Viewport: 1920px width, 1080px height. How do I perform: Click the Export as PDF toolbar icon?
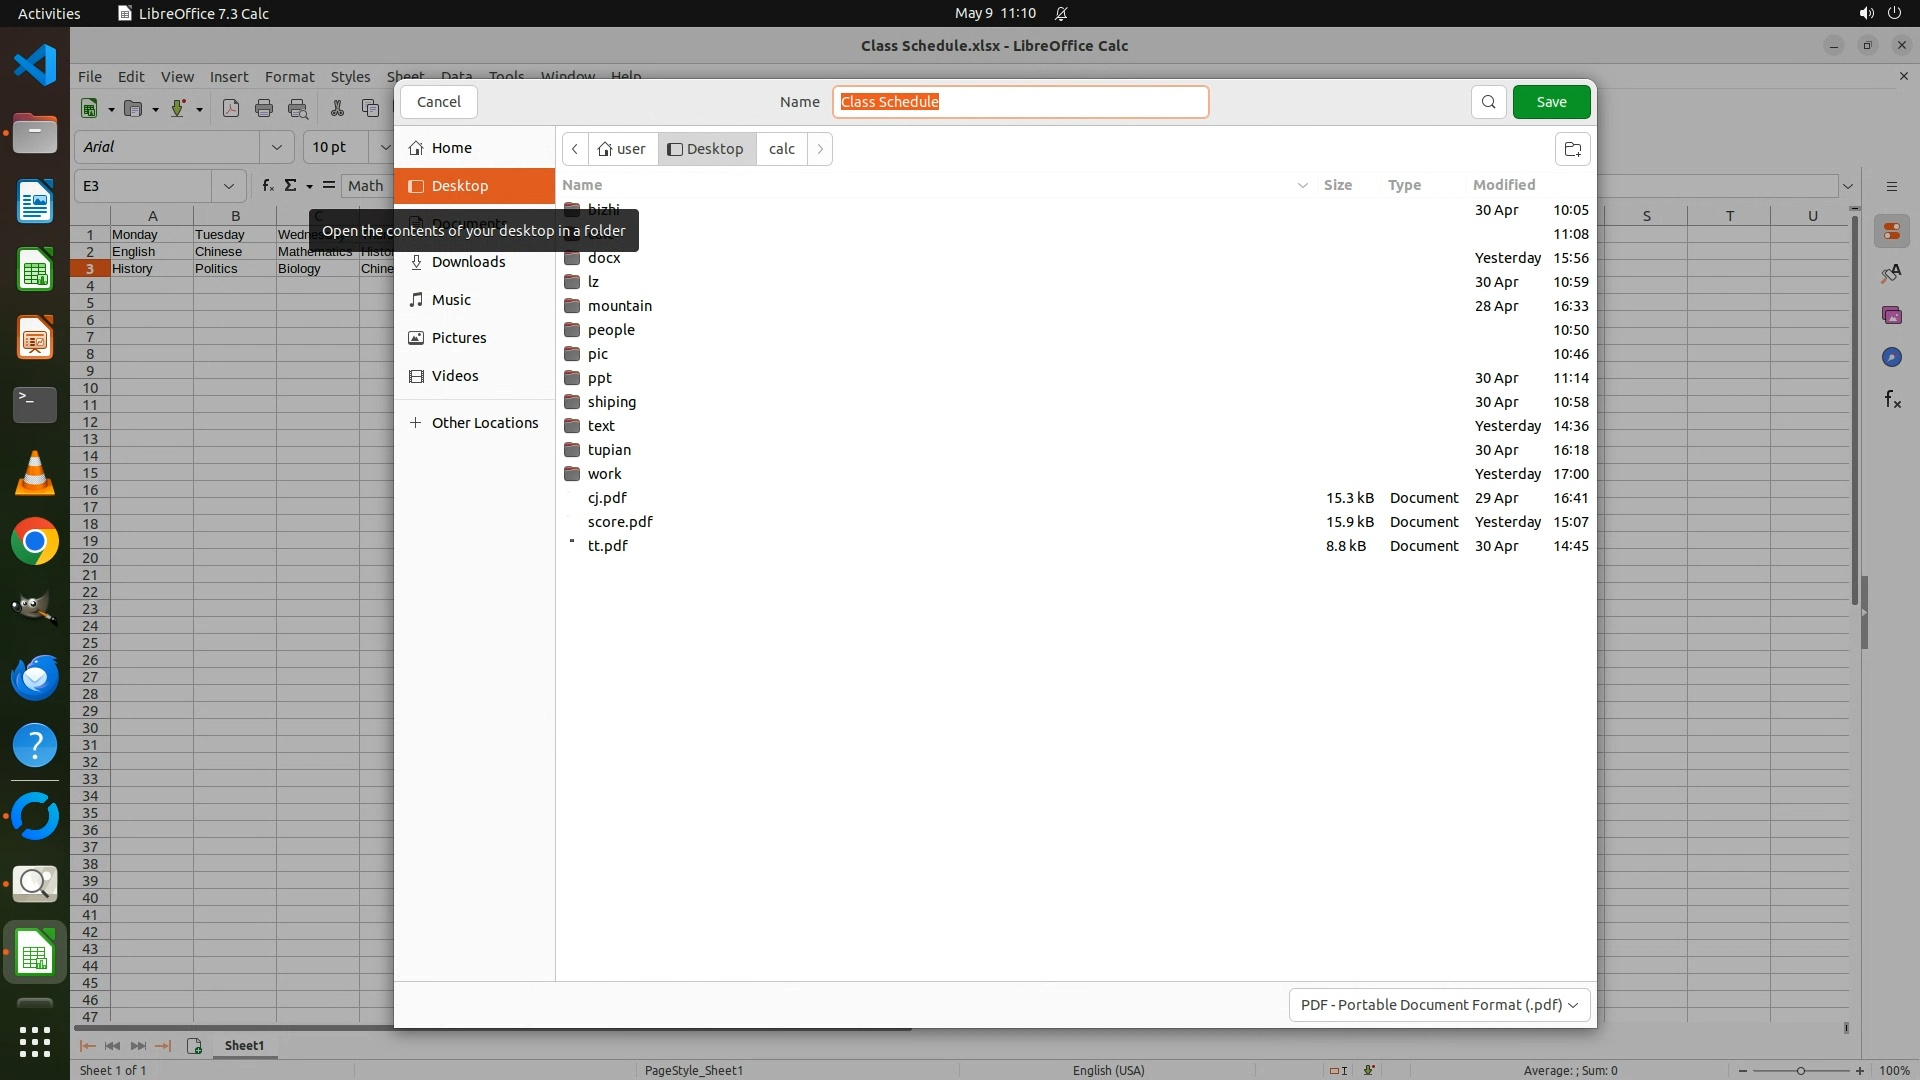pos(231,108)
